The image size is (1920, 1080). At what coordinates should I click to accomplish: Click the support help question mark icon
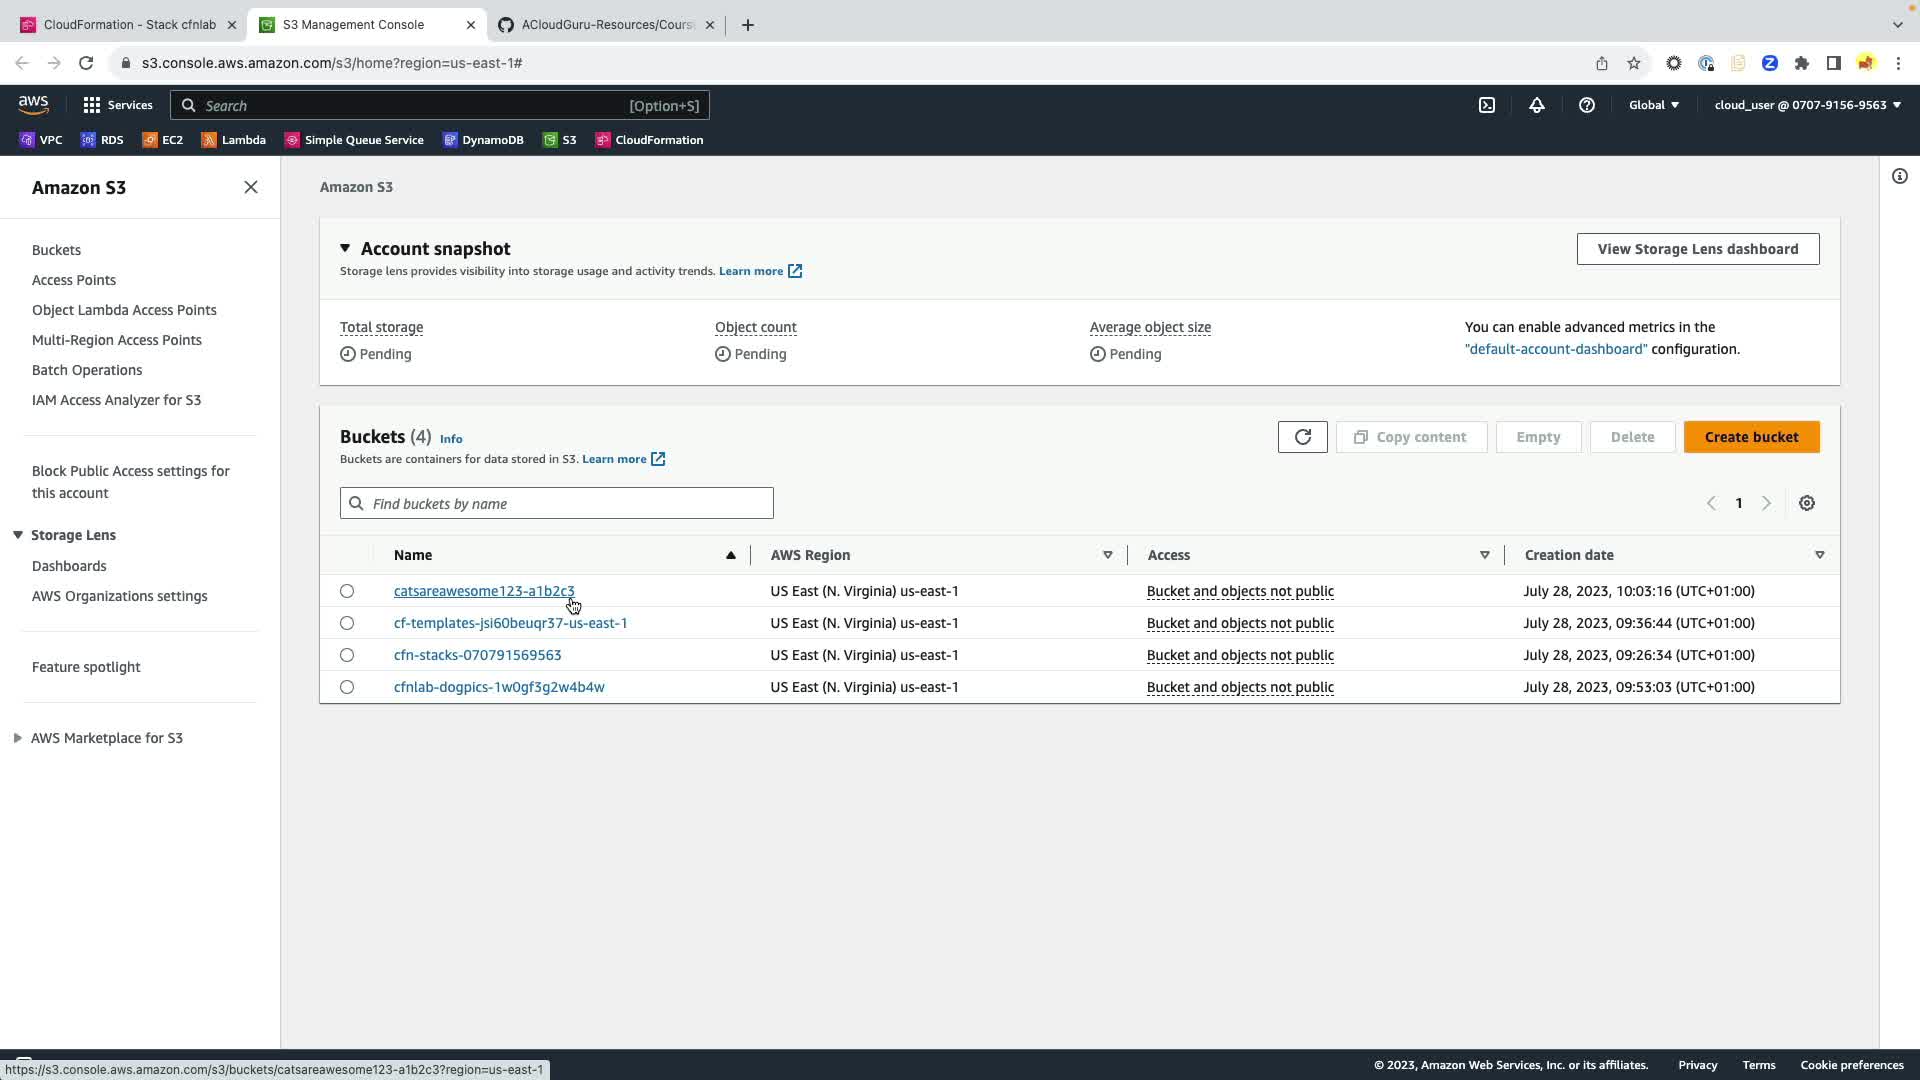1587,105
